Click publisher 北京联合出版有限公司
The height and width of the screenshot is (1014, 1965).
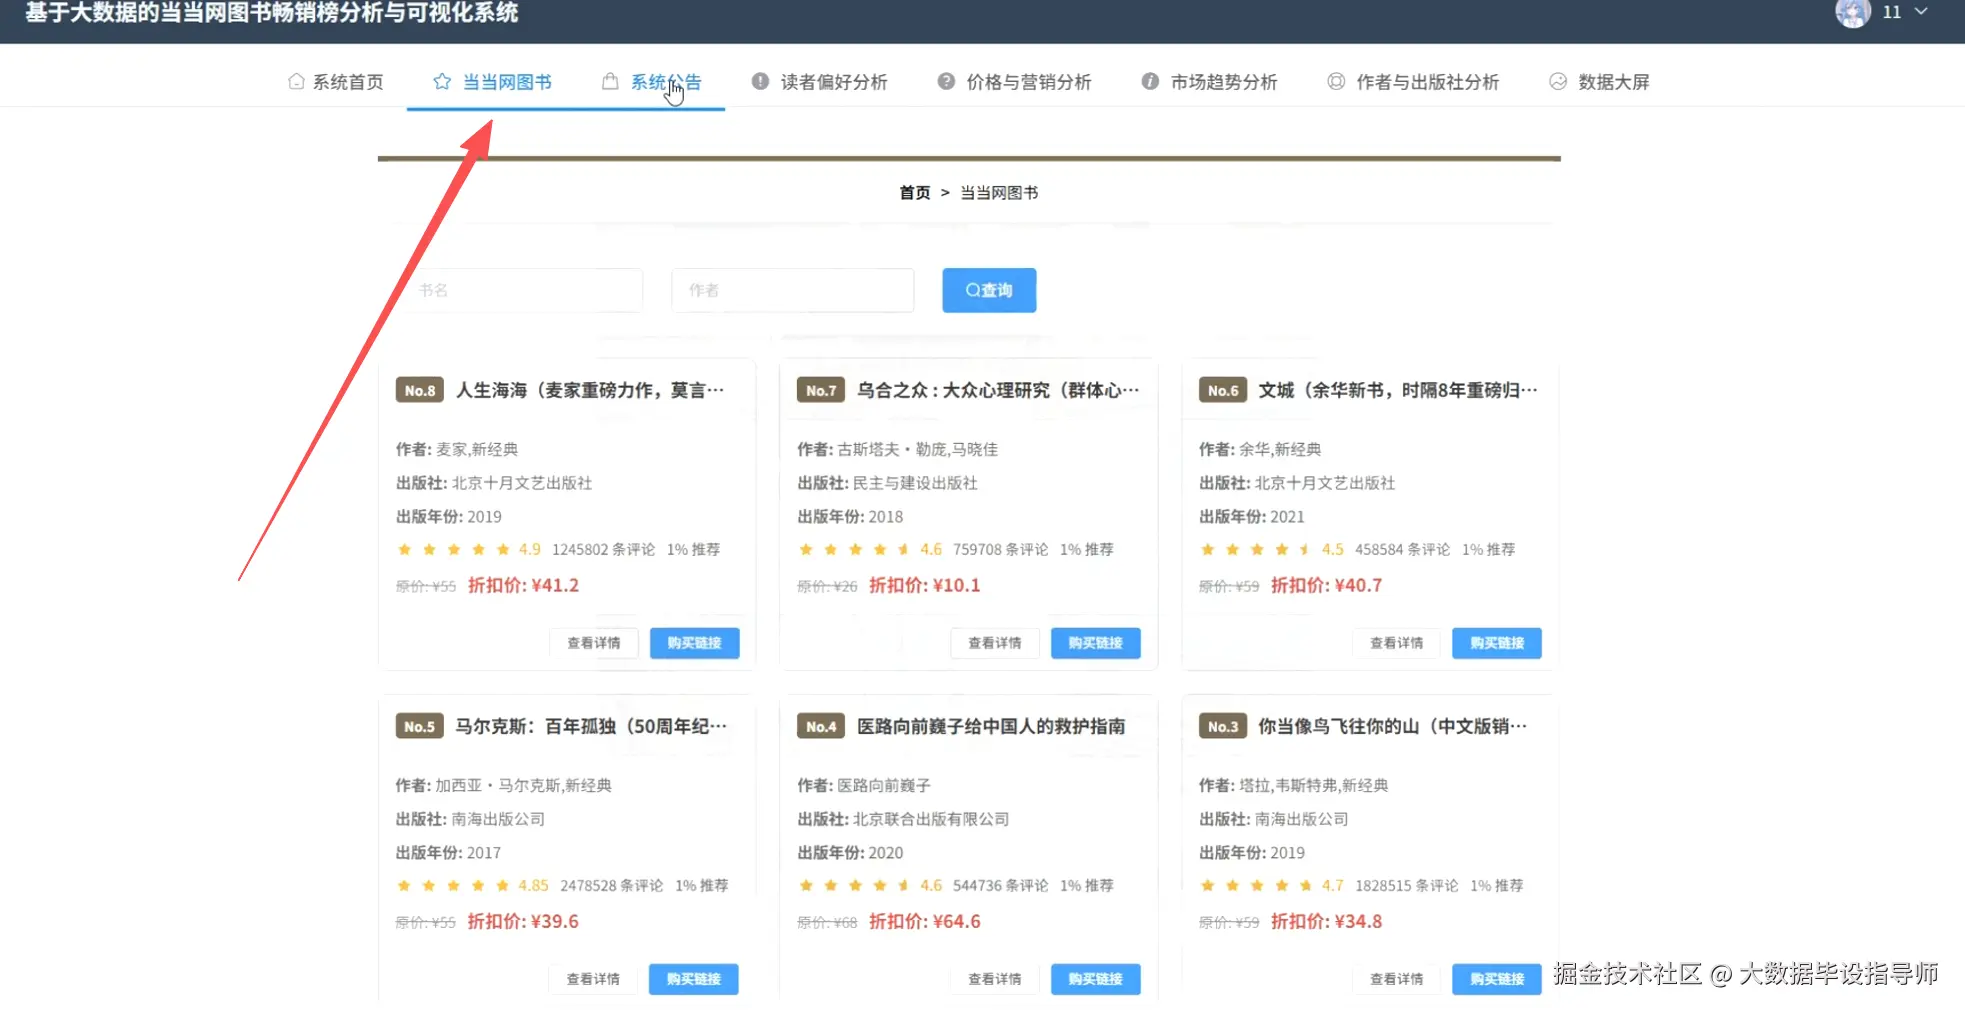[931, 819]
